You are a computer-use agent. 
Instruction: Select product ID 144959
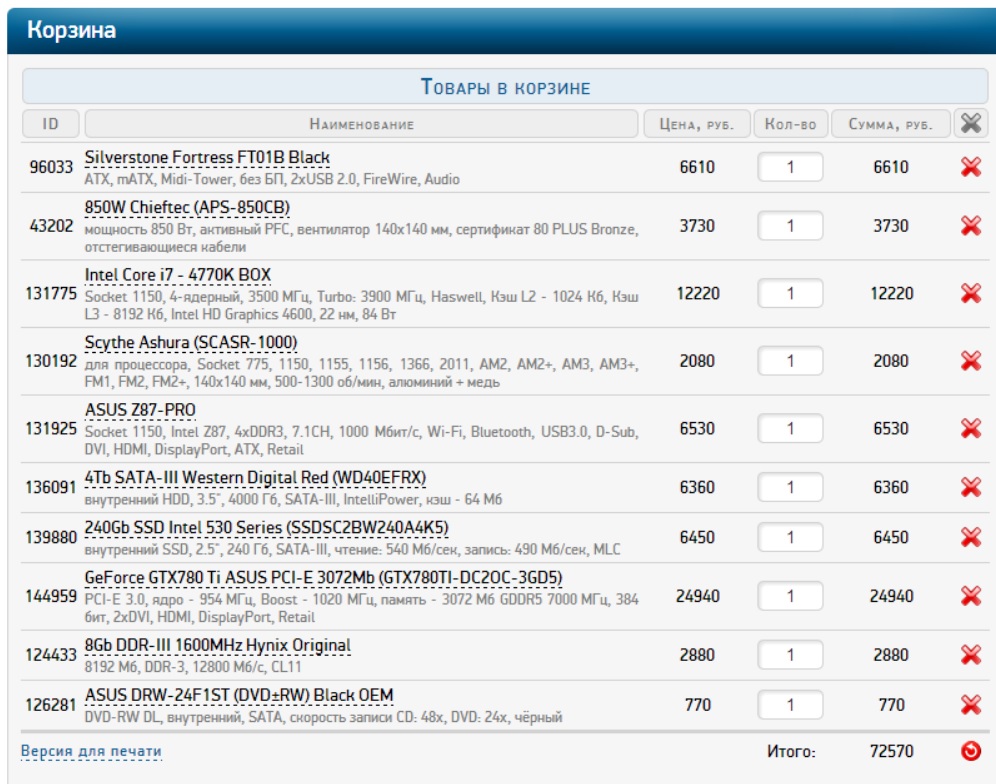[x=51, y=596]
